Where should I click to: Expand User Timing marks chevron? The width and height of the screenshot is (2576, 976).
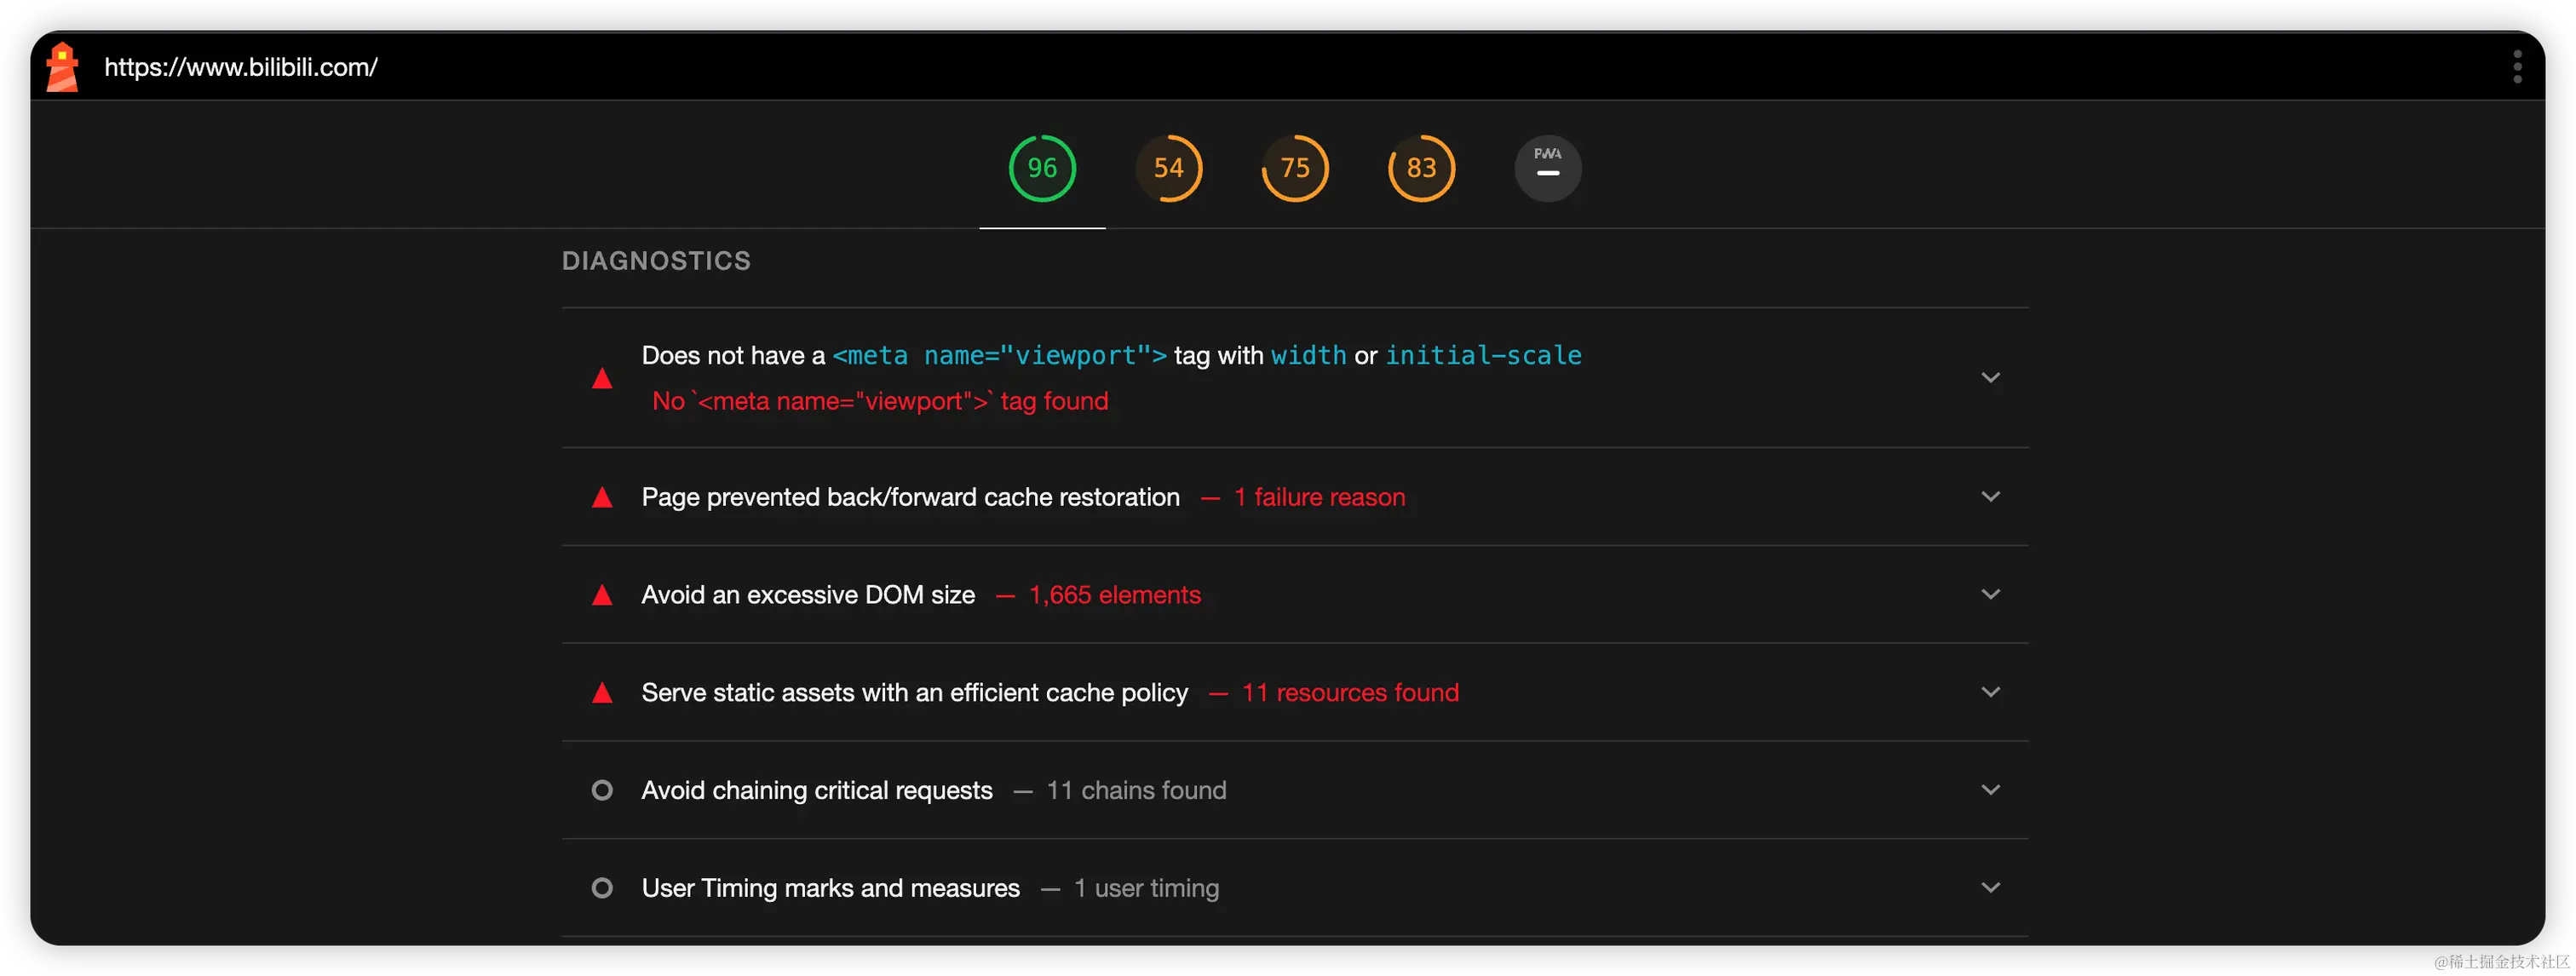[1990, 888]
